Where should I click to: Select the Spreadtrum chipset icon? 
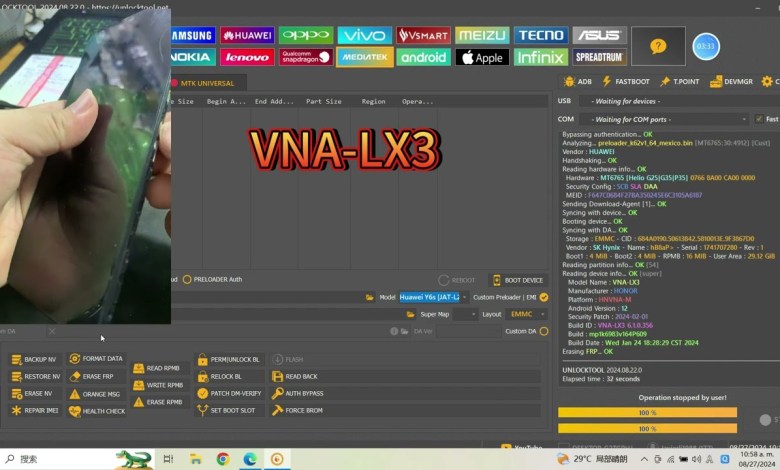coord(599,57)
